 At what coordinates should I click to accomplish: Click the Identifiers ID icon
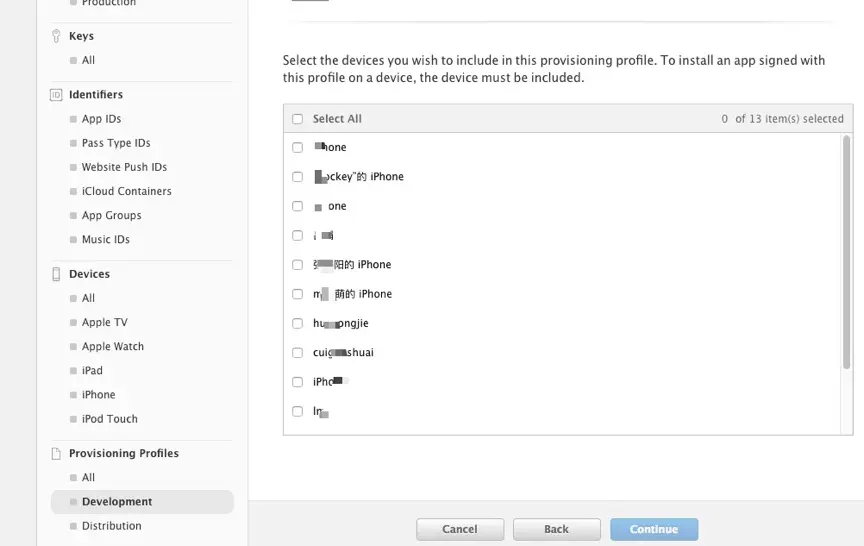pos(56,95)
